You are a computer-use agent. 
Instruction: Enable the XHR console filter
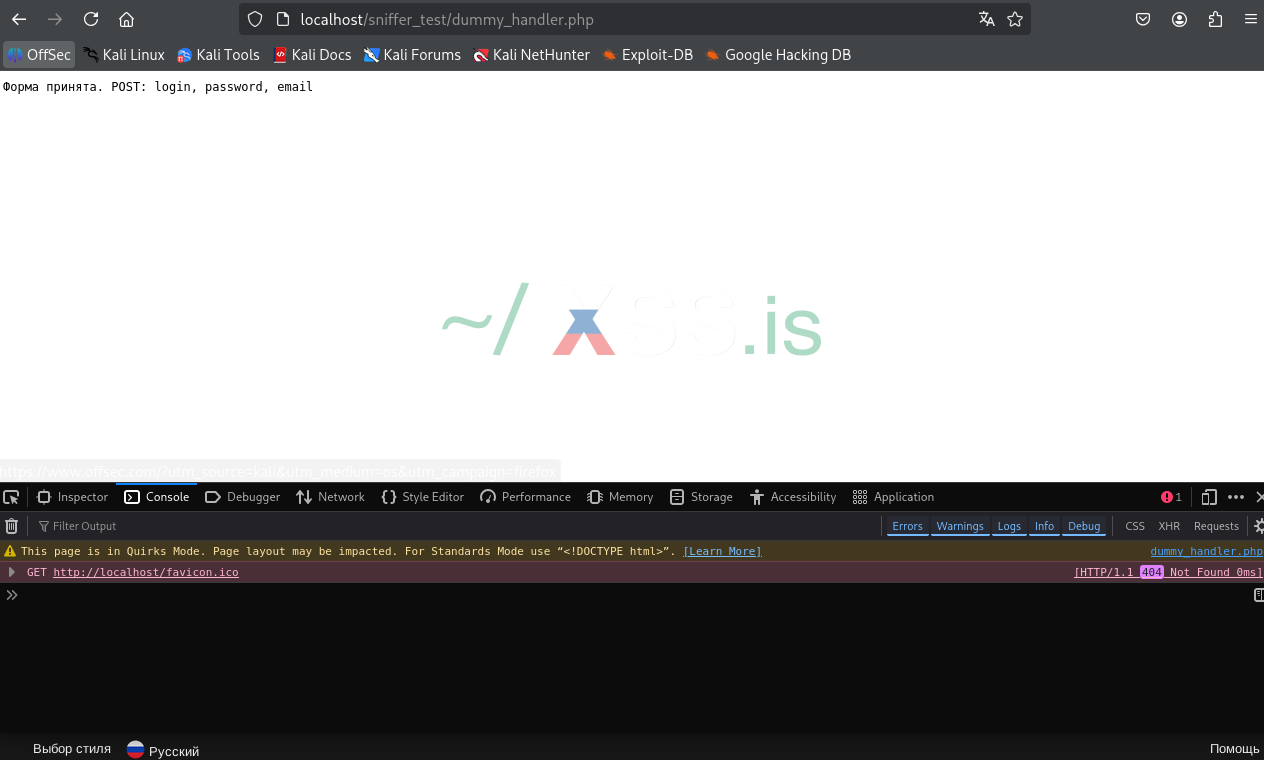point(1169,526)
